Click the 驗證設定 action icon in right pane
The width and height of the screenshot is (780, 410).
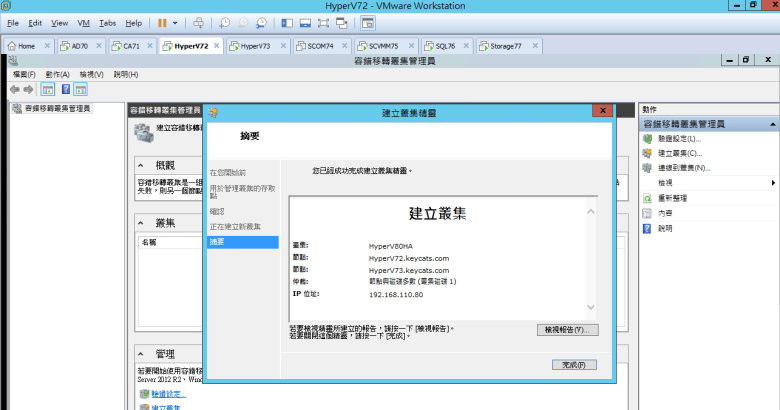(648, 139)
